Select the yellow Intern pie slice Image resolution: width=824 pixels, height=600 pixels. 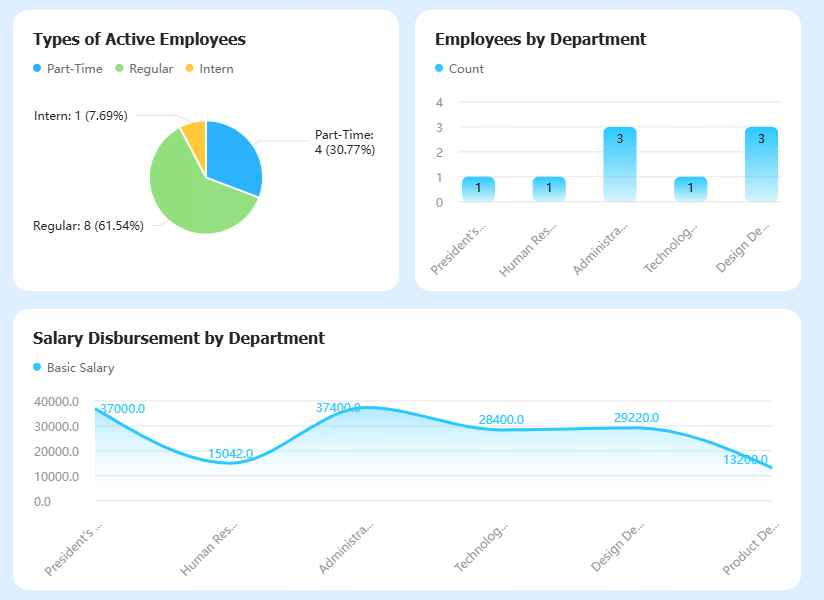tap(195, 137)
